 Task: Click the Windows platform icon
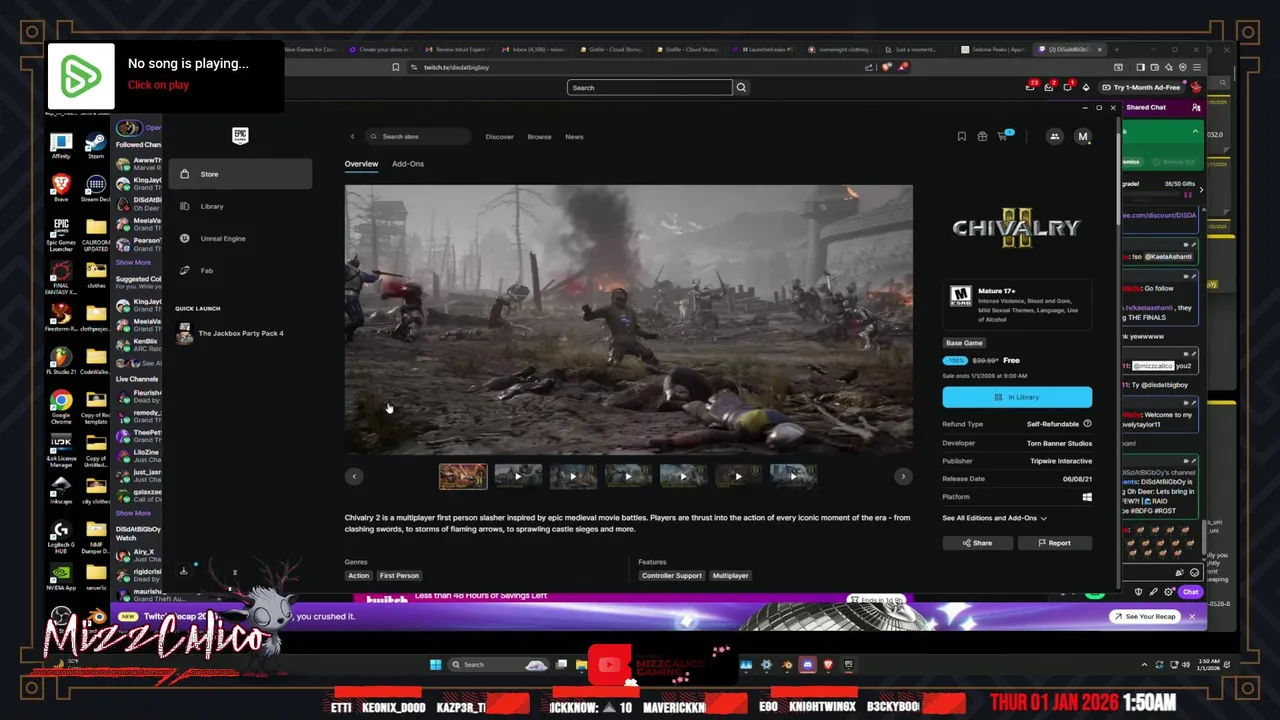(1087, 497)
